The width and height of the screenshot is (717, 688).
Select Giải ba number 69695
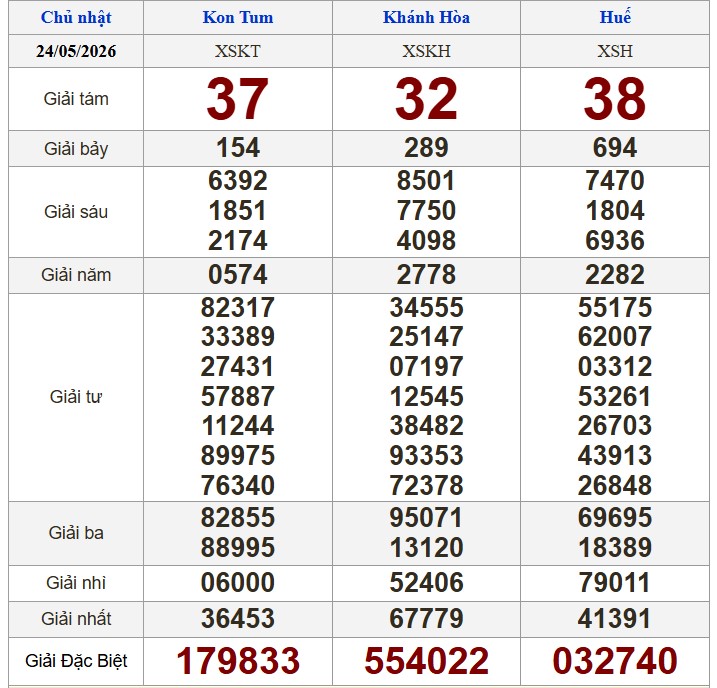pyautogui.click(x=615, y=518)
